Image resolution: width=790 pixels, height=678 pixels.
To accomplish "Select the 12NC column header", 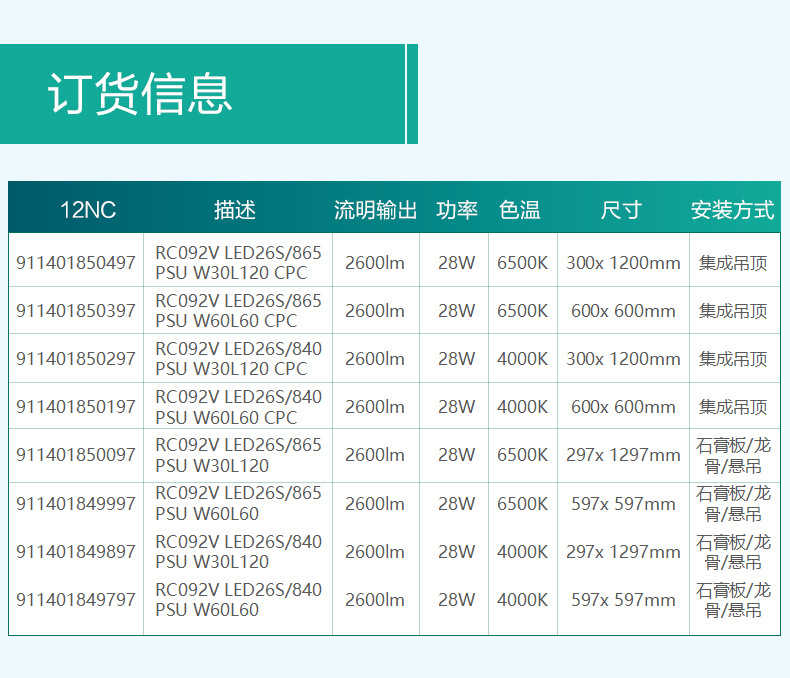I will coord(88,210).
